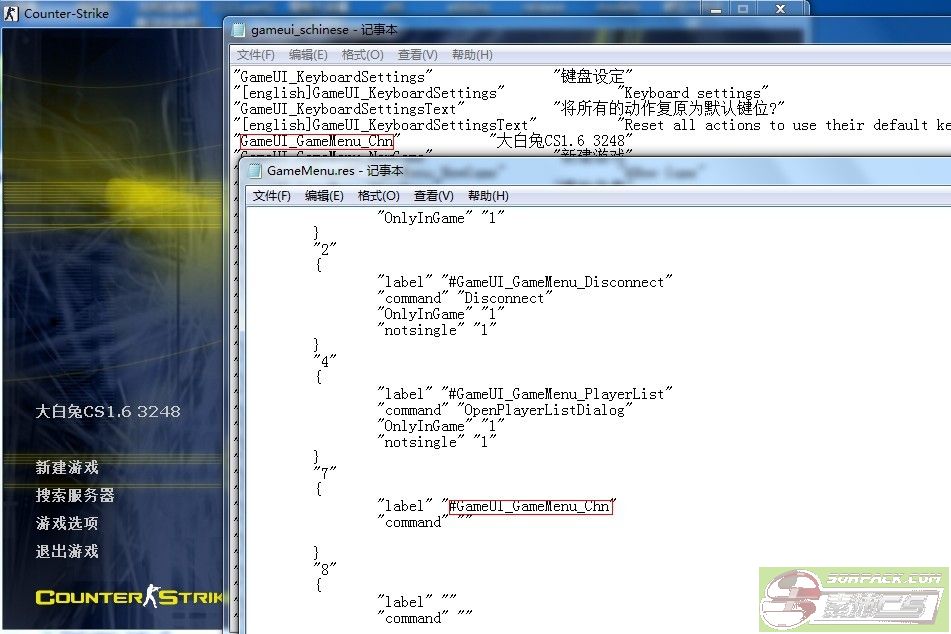
Task: Open 文件(F) menu in GameMenu.res Notepad
Action: (x=272, y=196)
